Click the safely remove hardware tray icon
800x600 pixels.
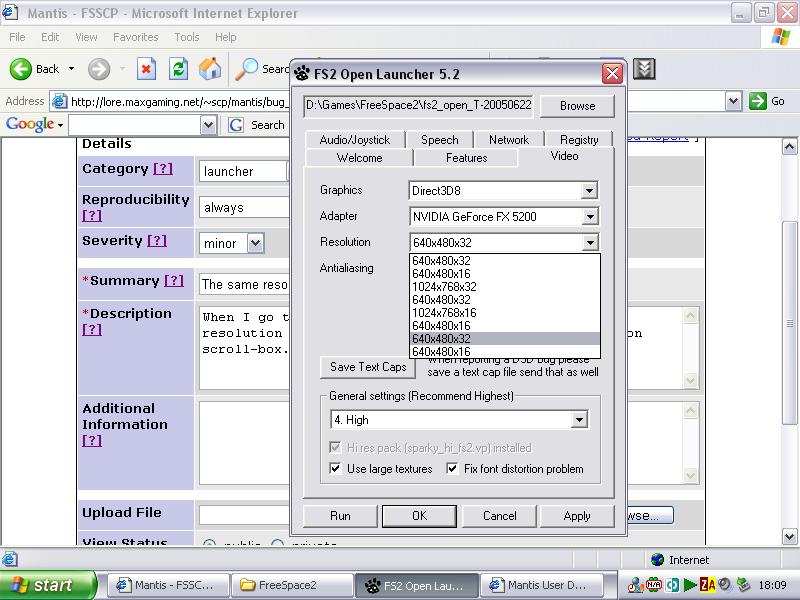tap(743, 585)
